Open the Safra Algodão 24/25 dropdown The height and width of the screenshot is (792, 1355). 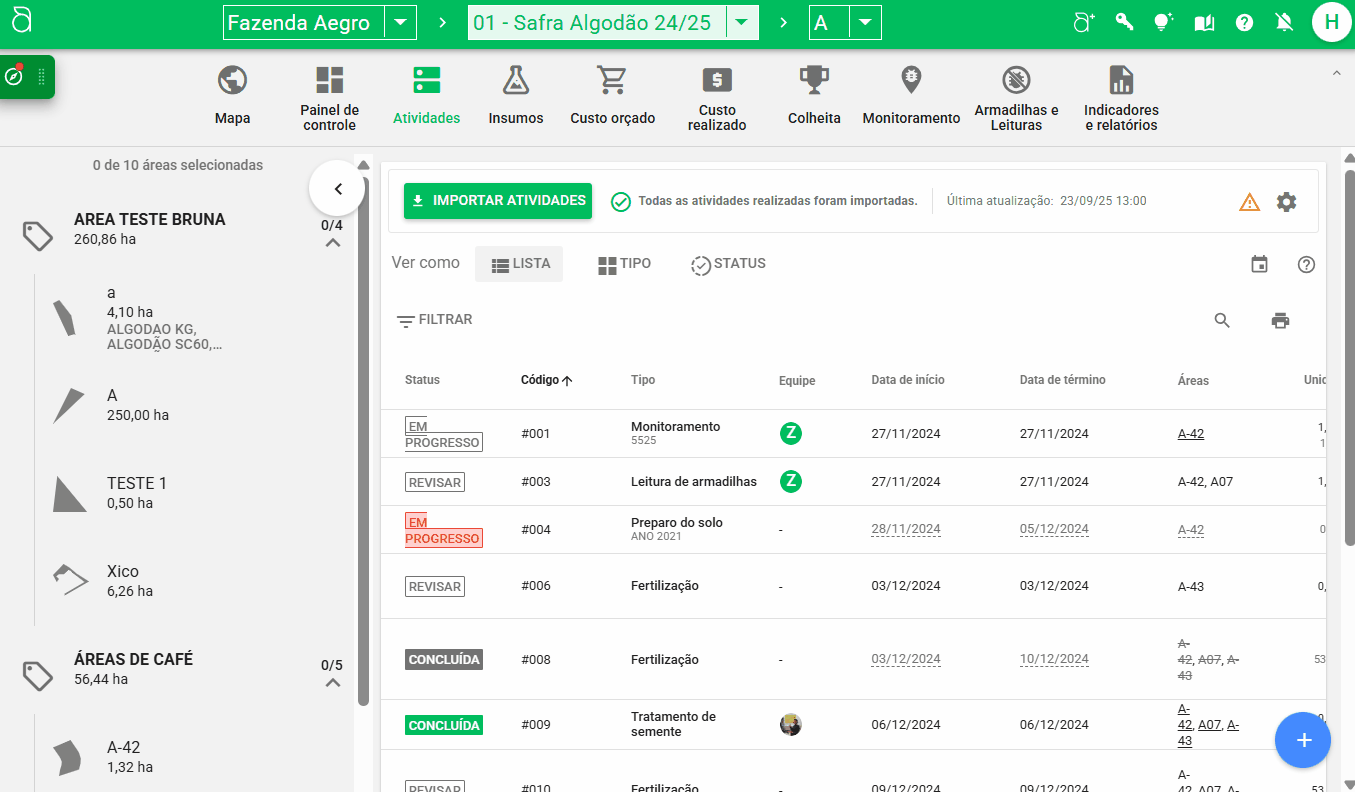coord(742,22)
